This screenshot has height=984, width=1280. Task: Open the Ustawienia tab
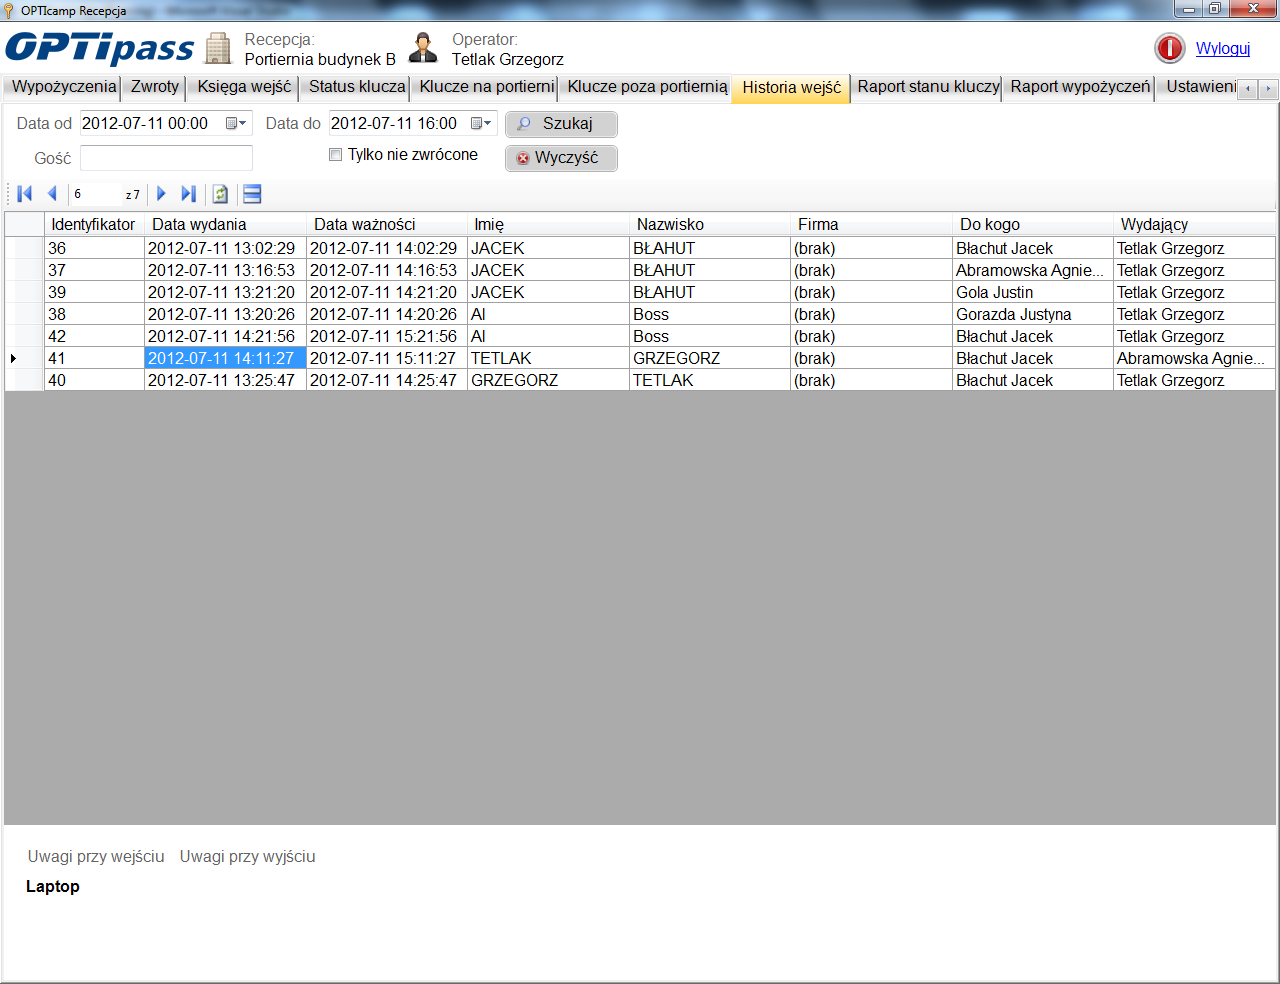point(1199,87)
